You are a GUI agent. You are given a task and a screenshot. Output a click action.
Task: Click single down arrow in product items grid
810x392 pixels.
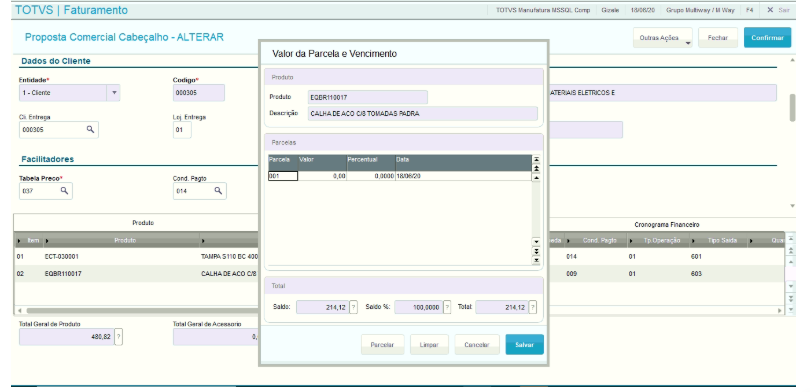[790, 286]
